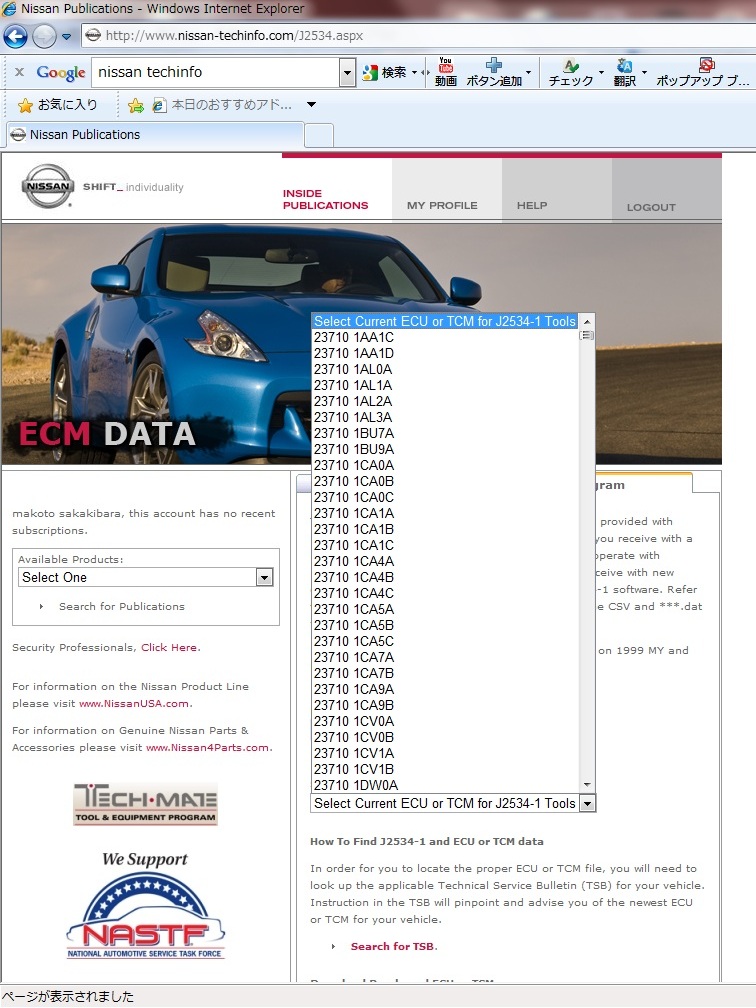The width and height of the screenshot is (756, 1008).
Task: Open 本日のおすすめアド... suggested sites link
Action: pos(222,105)
